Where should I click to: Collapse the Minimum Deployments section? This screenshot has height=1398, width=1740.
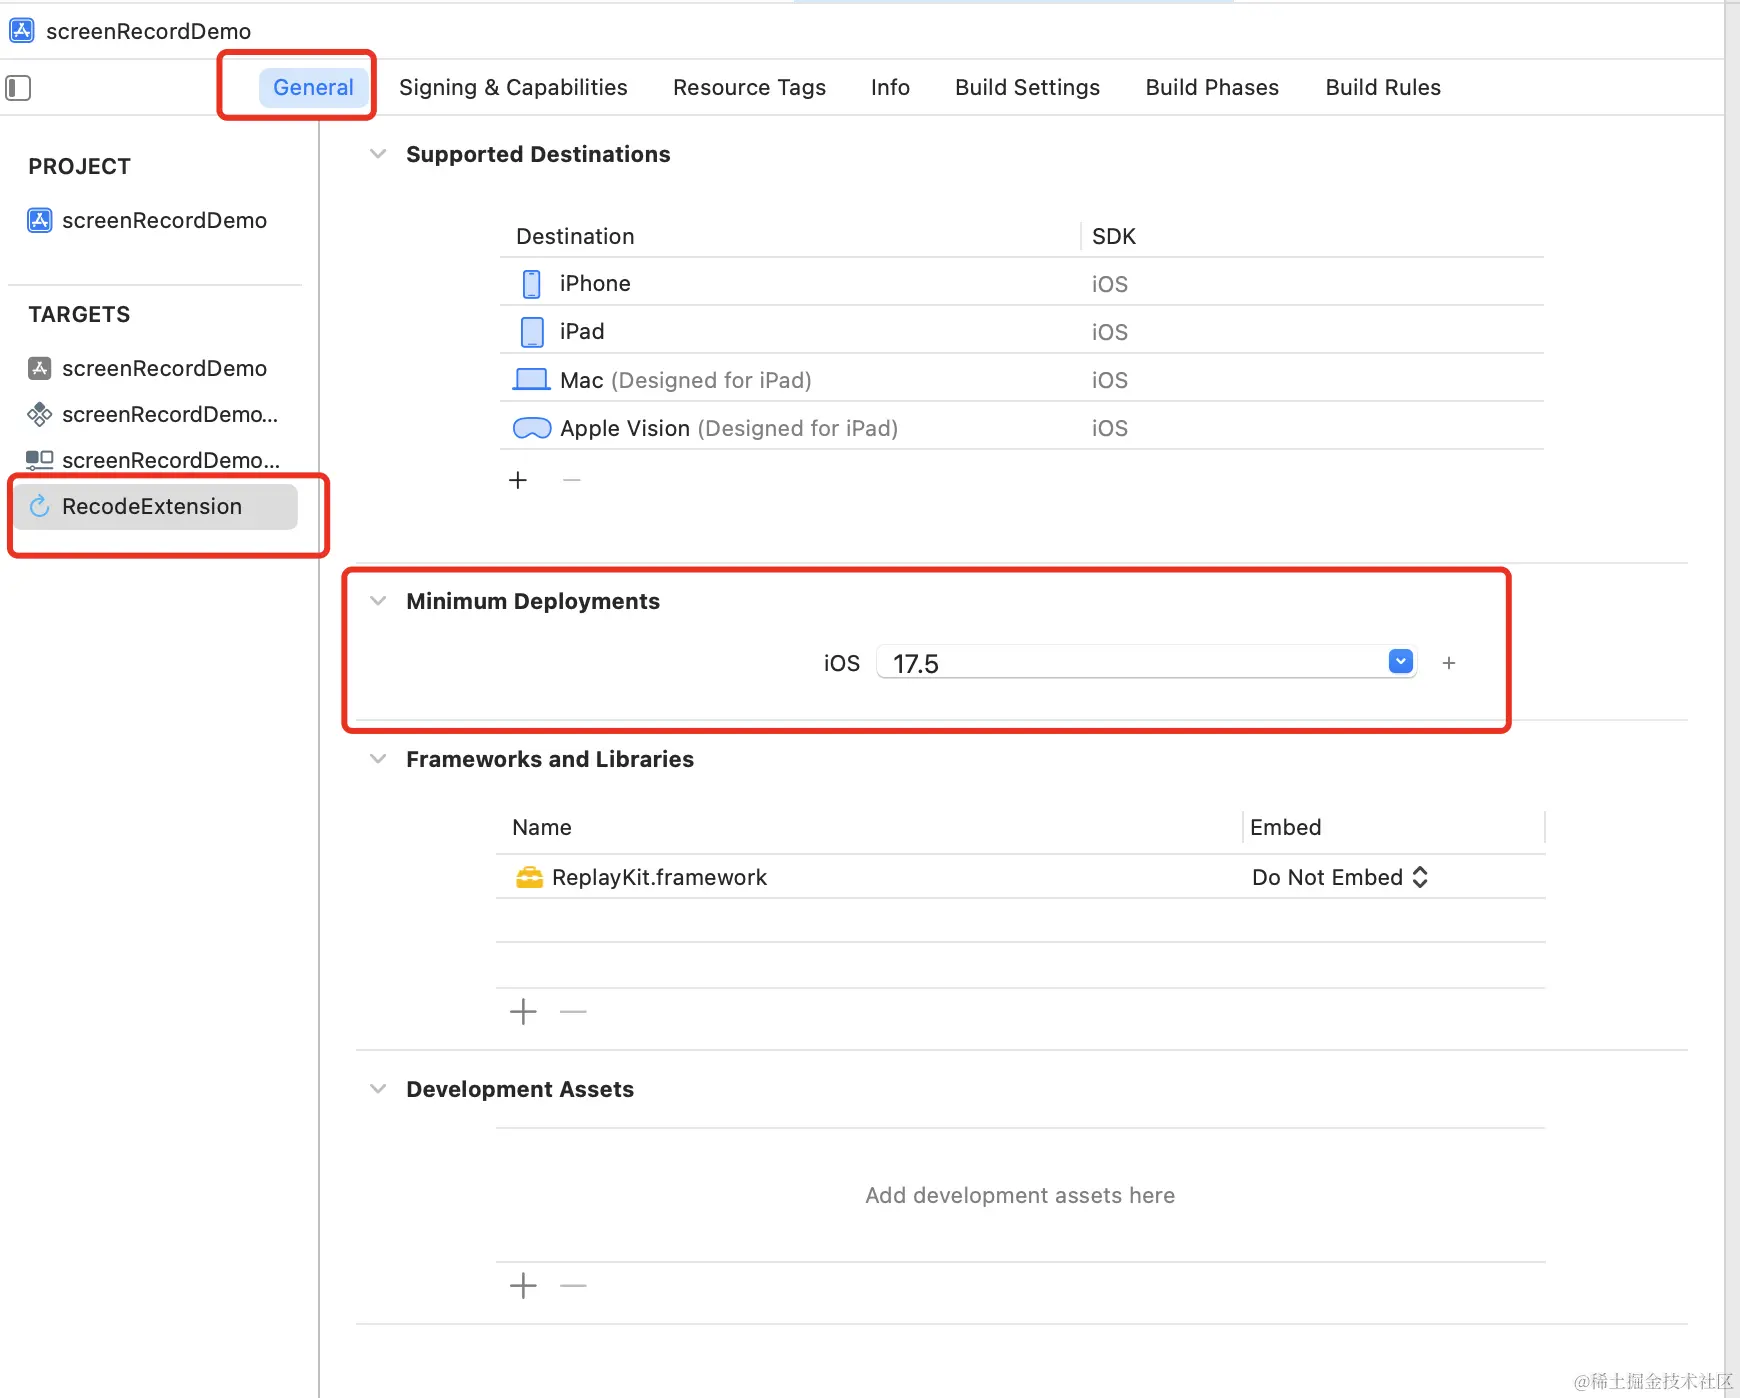pyautogui.click(x=378, y=601)
